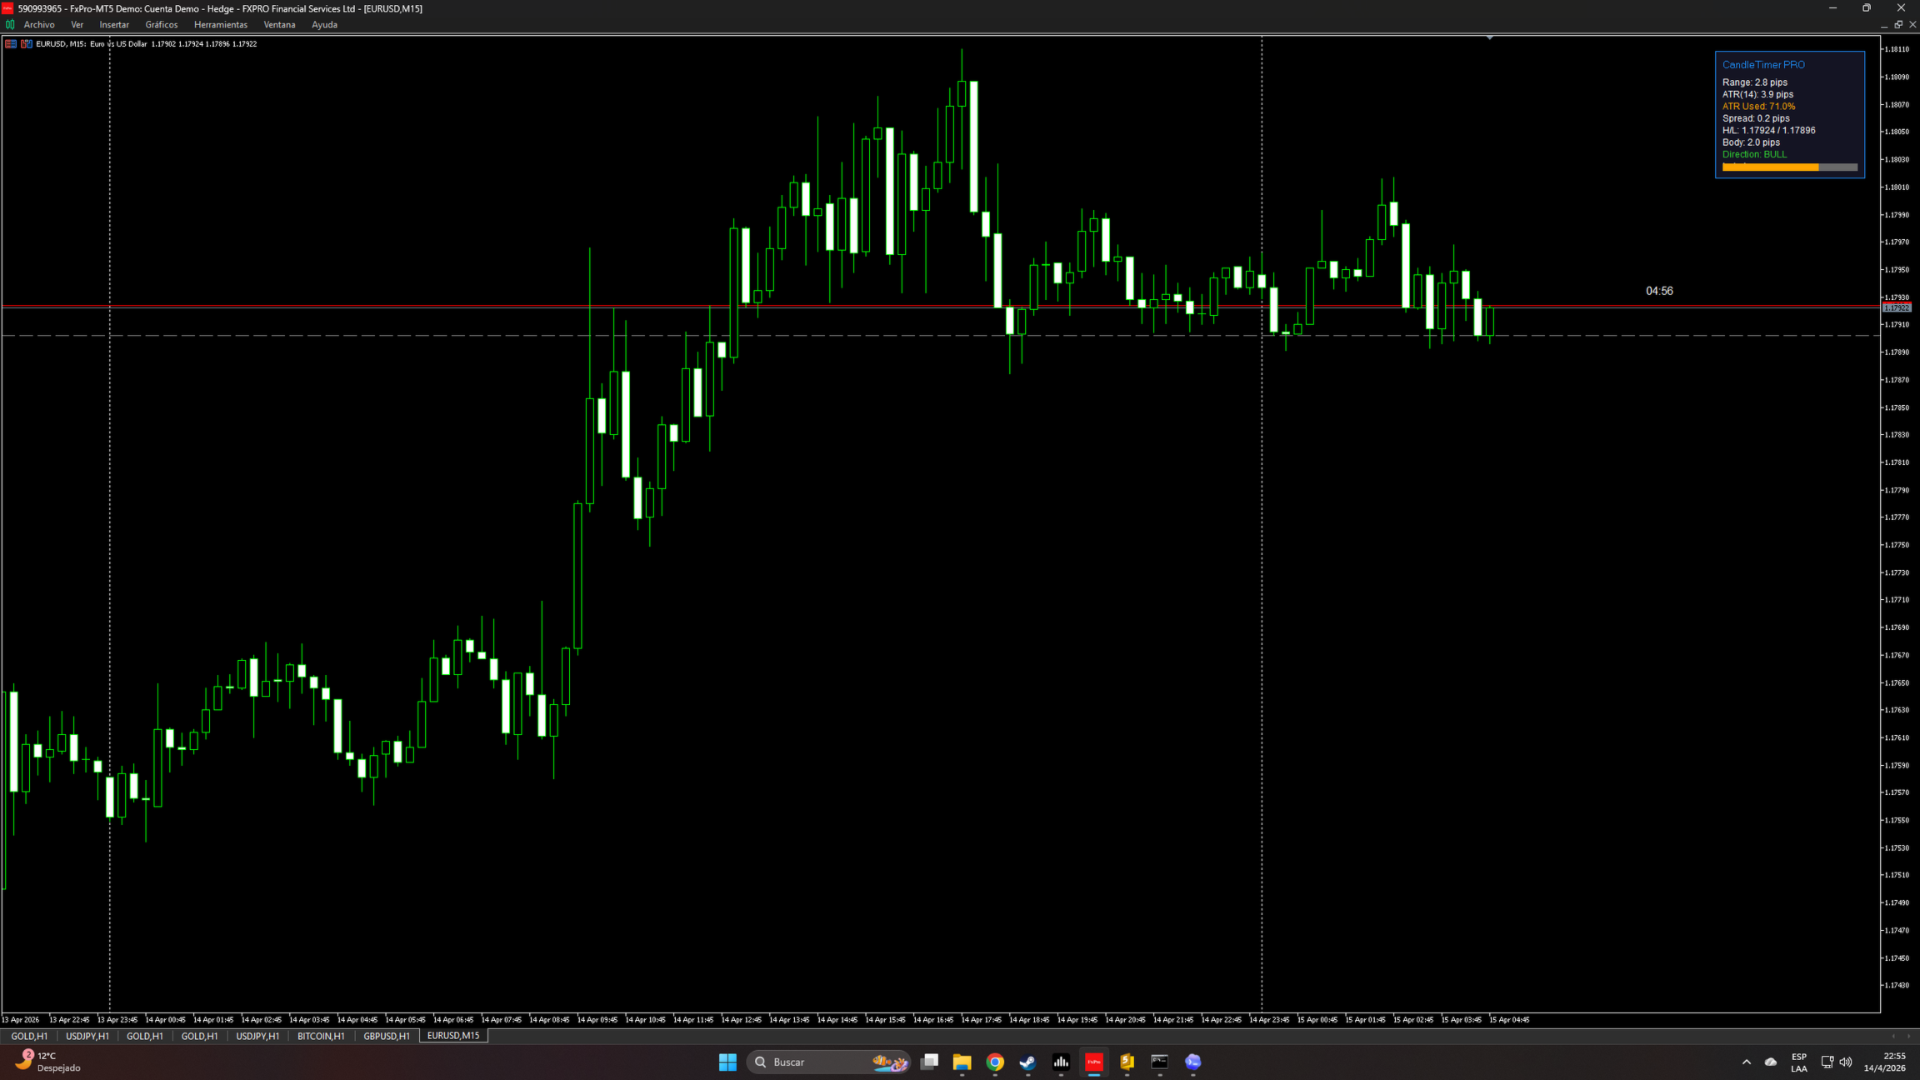Viewport: 1920px width, 1080px height.
Task: Click the green candlestick chart icon in menu bar
Action: click(10, 25)
